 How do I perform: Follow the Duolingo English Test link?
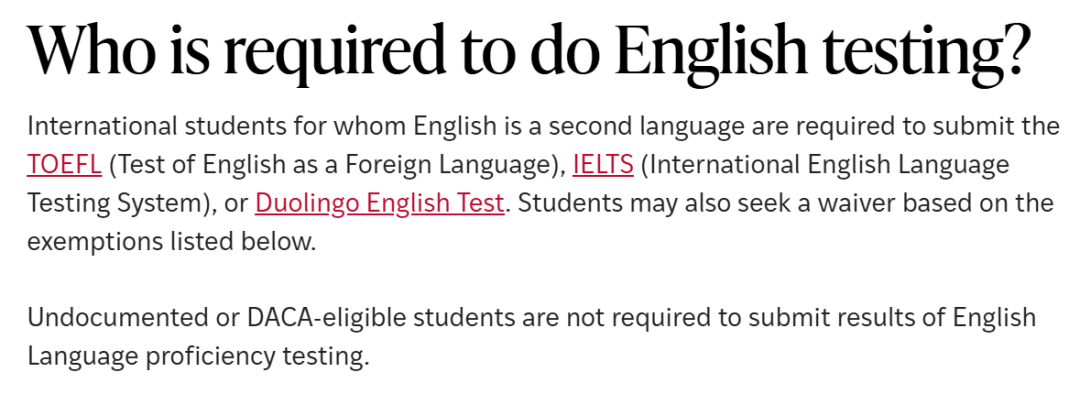click(380, 204)
